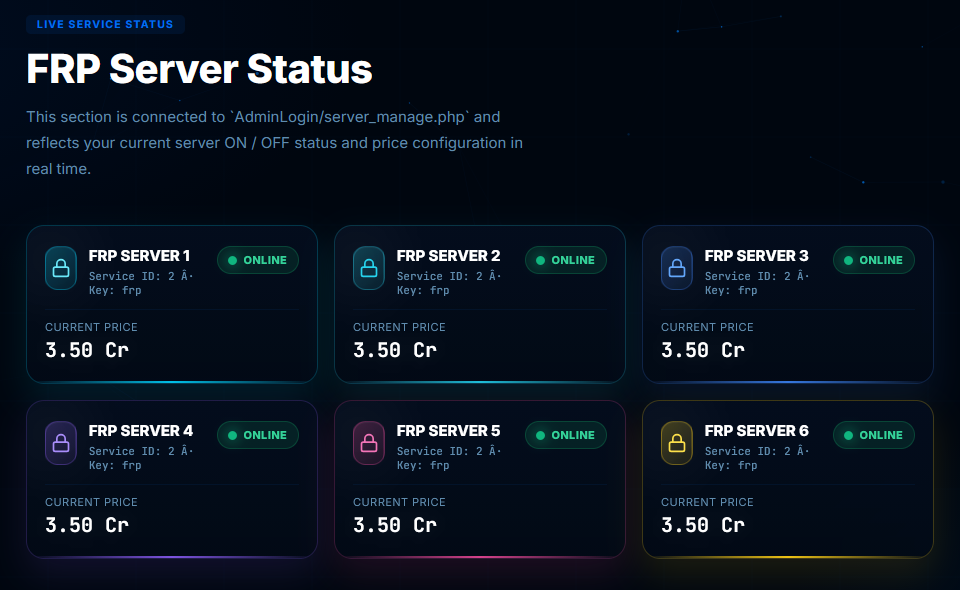Click the teal lock icon of FRP Server 1
This screenshot has width=960, height=590.
pyautogui.click(x=61, y=268)
